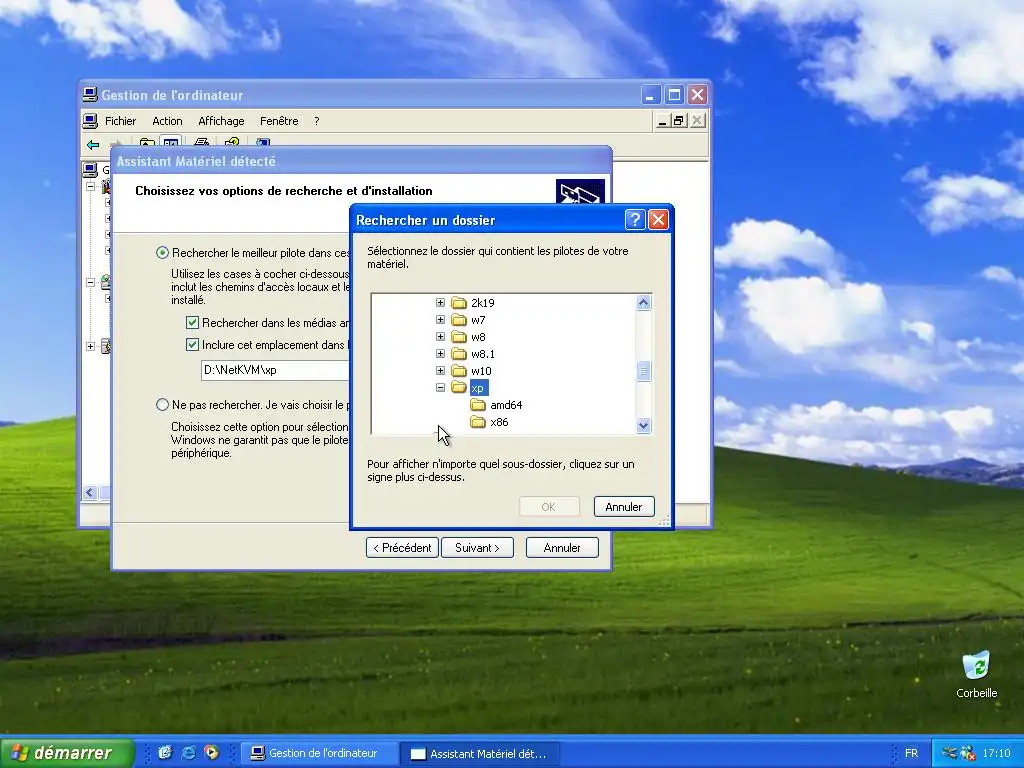Click the D:\NetKVM\xp path field
The image size is (1024, 768).
click(274, 370)
